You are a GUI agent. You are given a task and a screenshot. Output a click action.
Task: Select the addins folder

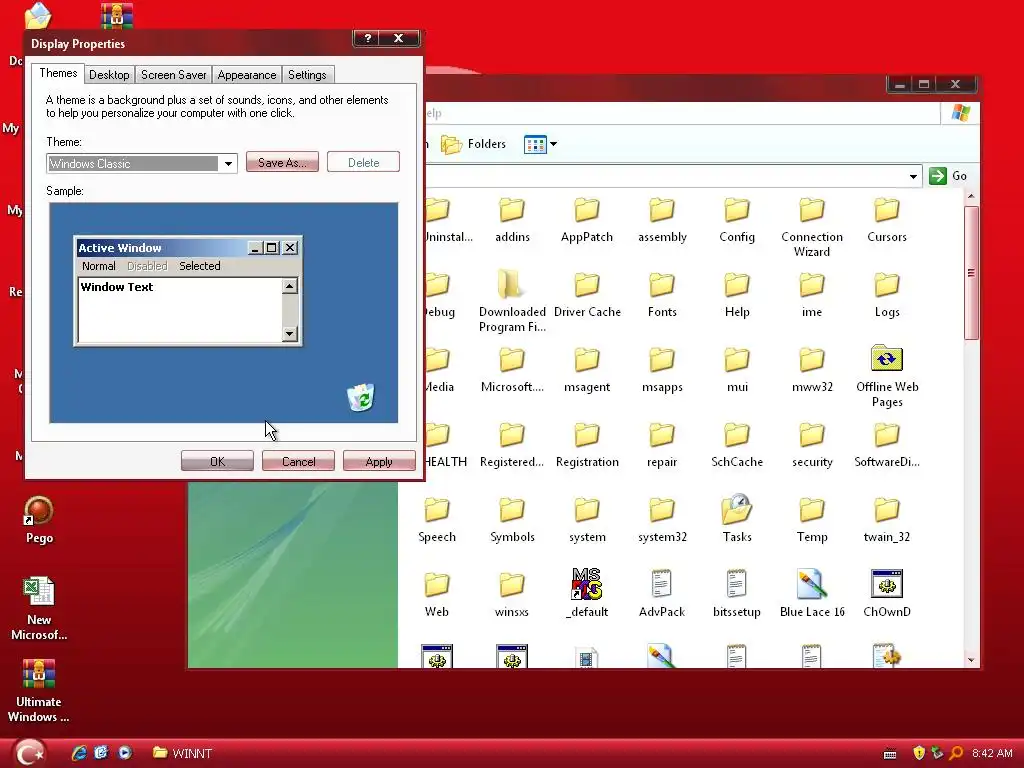point(512,221)
